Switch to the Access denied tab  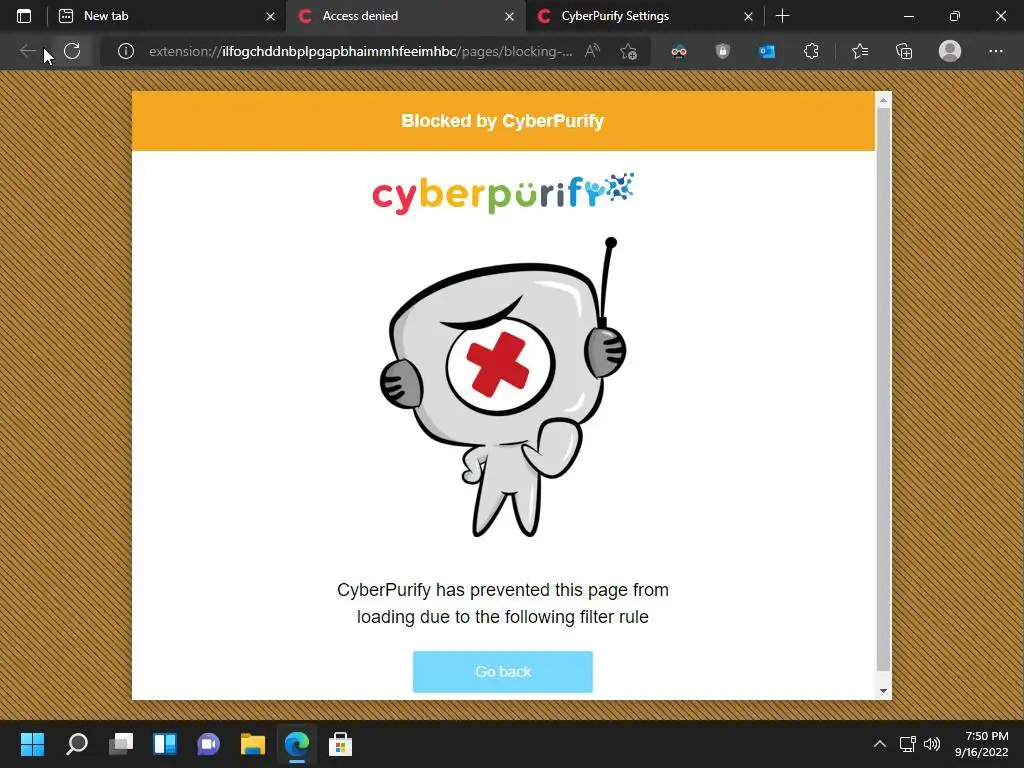coord(405,16)
